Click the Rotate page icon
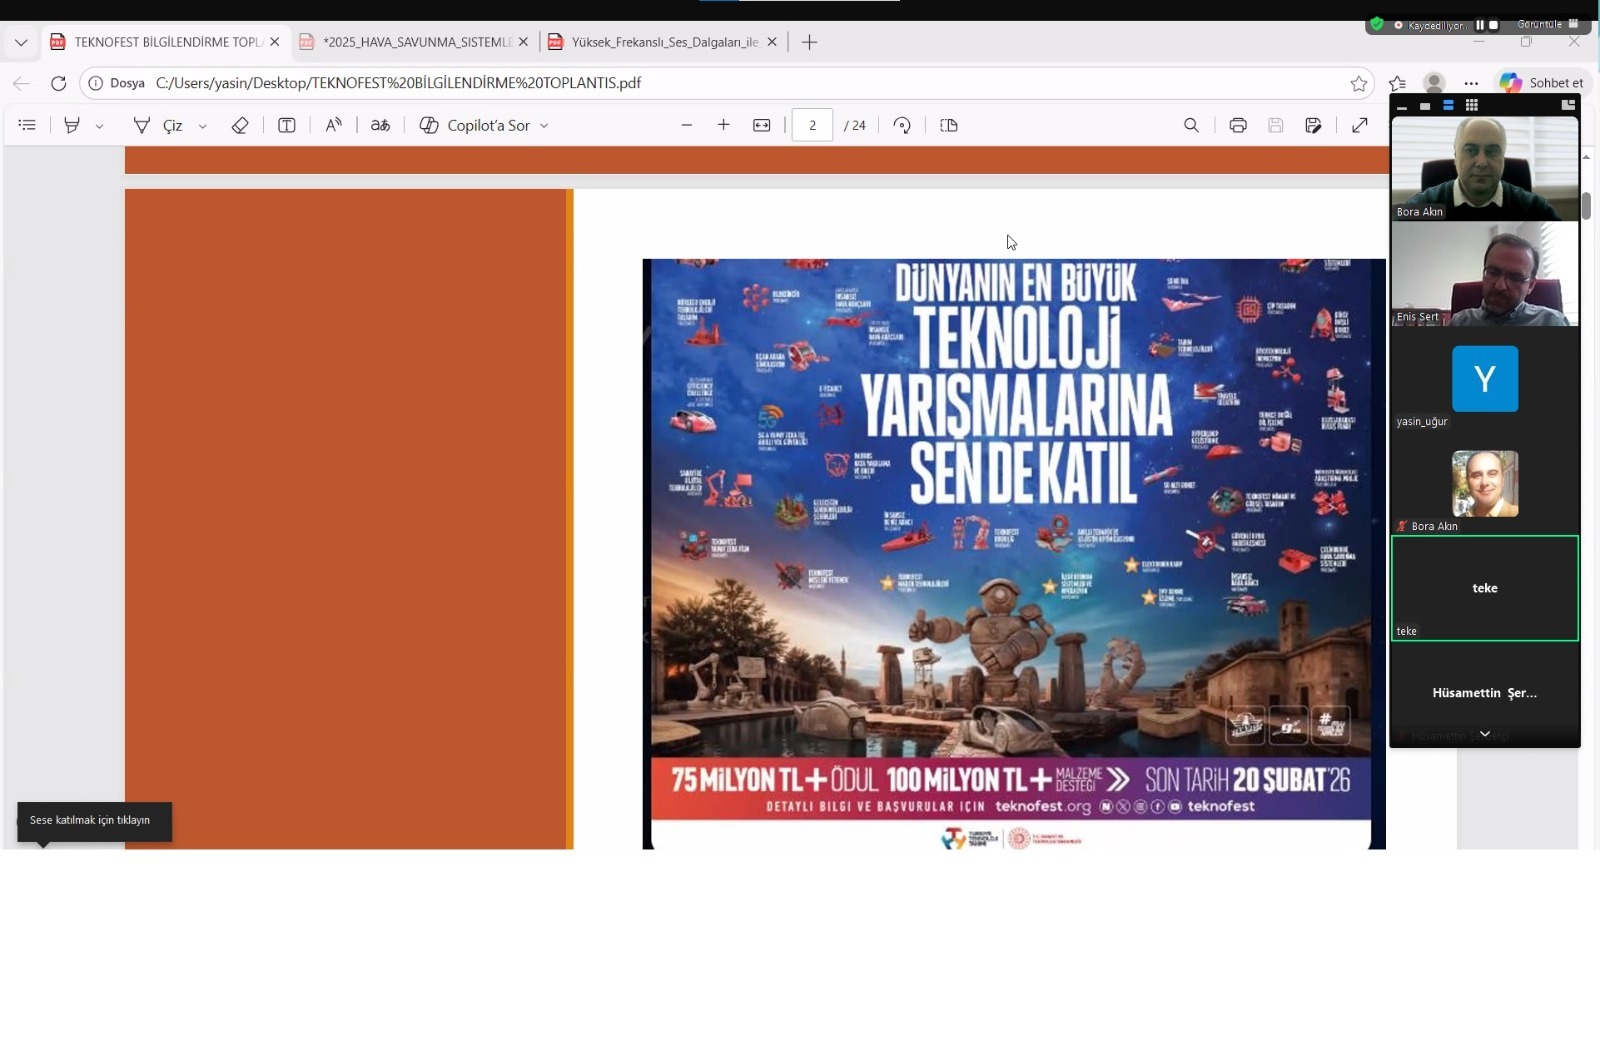The width and height of the screenshot is (1600, 1055). (902, 125)
